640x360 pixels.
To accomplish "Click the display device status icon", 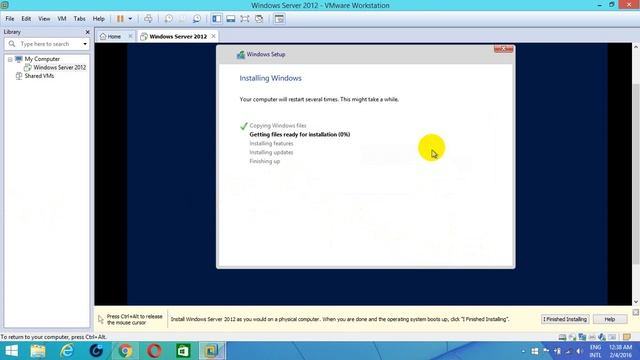I will pyautogui.click(x=612, y=337).
